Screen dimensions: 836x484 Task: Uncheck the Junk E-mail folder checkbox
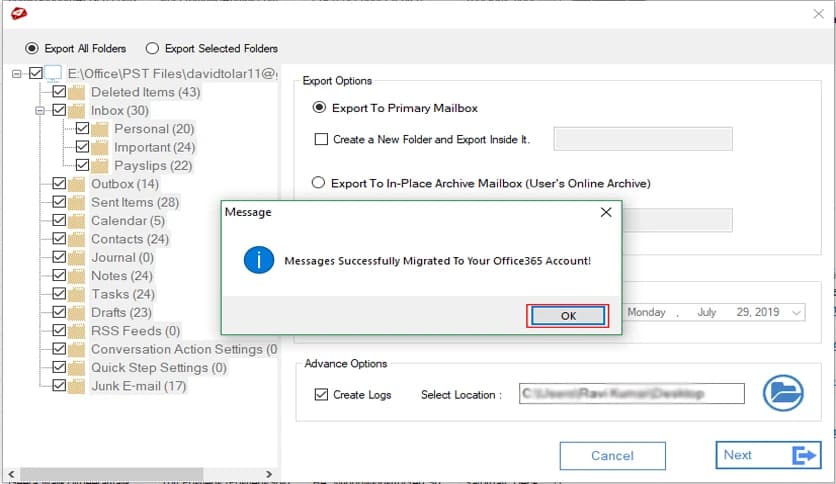pos(59,385)
